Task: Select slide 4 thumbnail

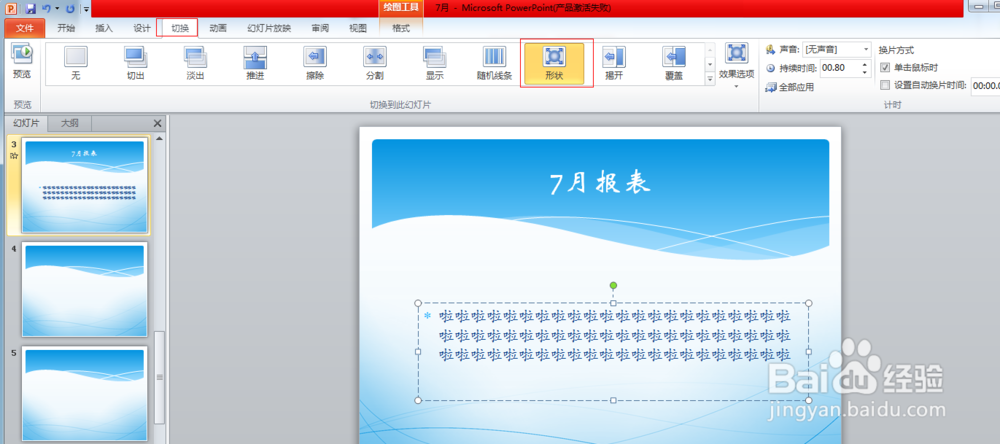Action: point(84,290)
